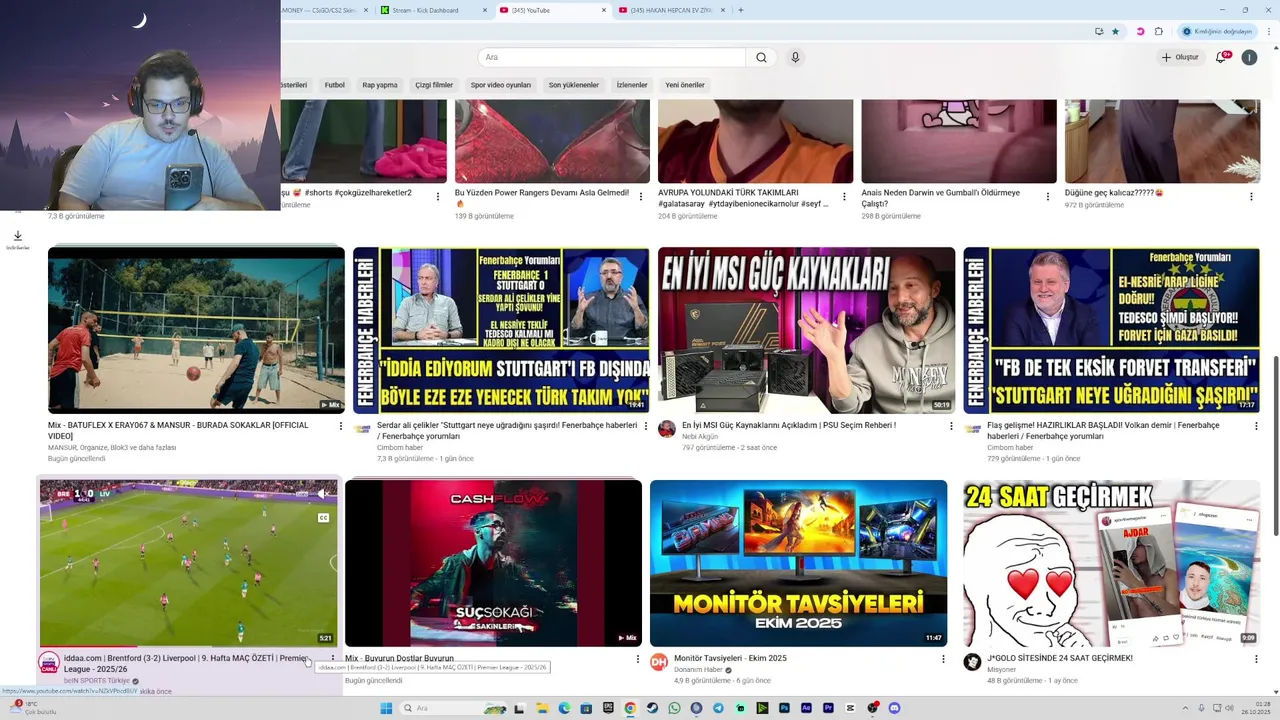Open options for MSI Güç Kaynakları video
Screen dimensions: 1280x720
point(951,426)
